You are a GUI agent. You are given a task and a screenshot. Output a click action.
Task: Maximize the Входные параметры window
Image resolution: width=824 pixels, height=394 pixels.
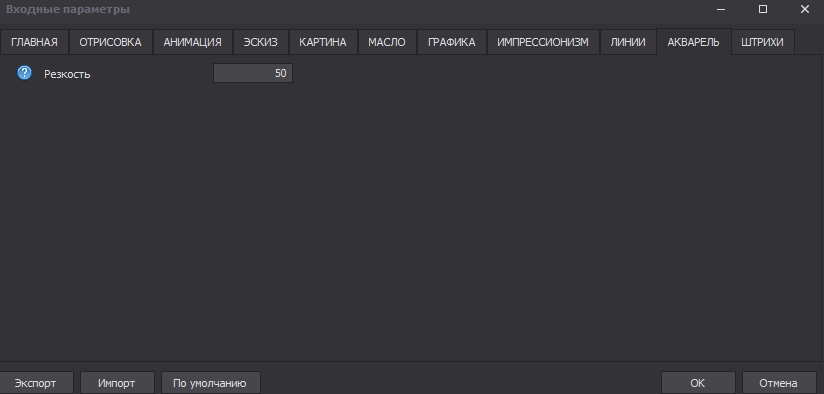[763, 9]
